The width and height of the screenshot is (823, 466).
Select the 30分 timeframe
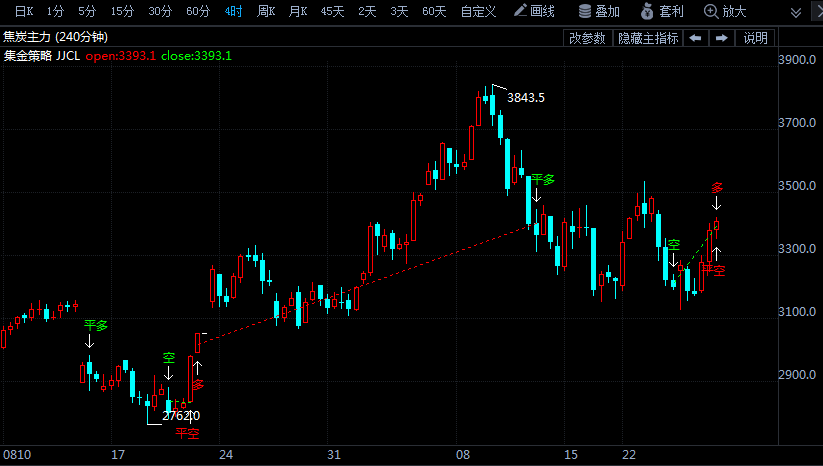coord(160,12)
